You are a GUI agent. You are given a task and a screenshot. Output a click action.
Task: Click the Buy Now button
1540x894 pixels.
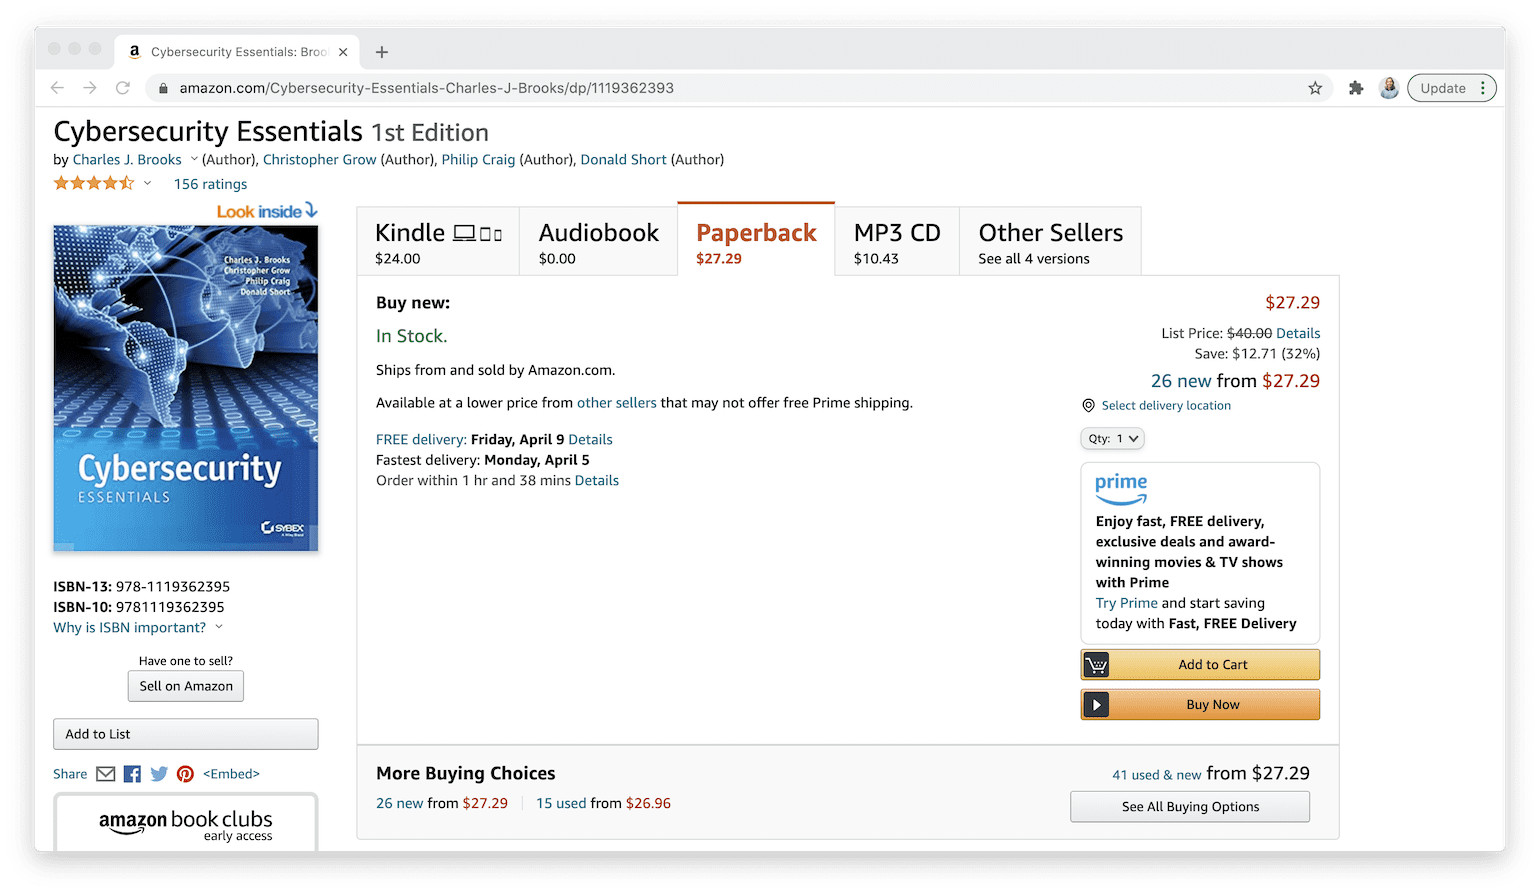1199,704
